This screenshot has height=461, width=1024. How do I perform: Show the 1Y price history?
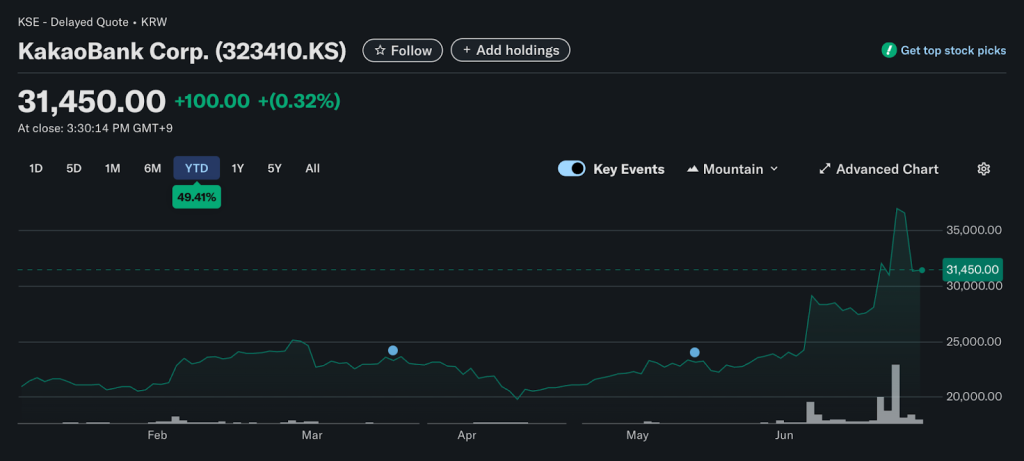[238, 168]
